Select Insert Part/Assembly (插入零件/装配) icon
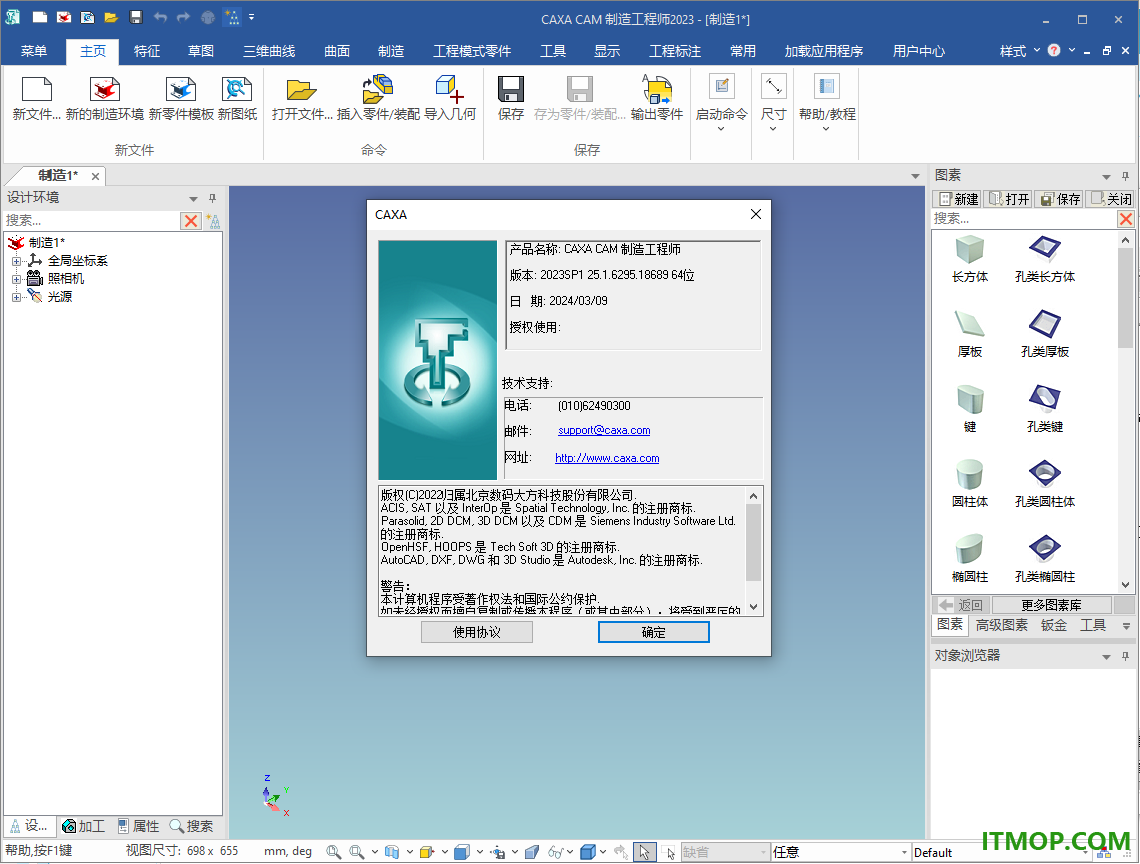Screen dimensions: 1140x864 pyautogui.click(x=378, y=89)
